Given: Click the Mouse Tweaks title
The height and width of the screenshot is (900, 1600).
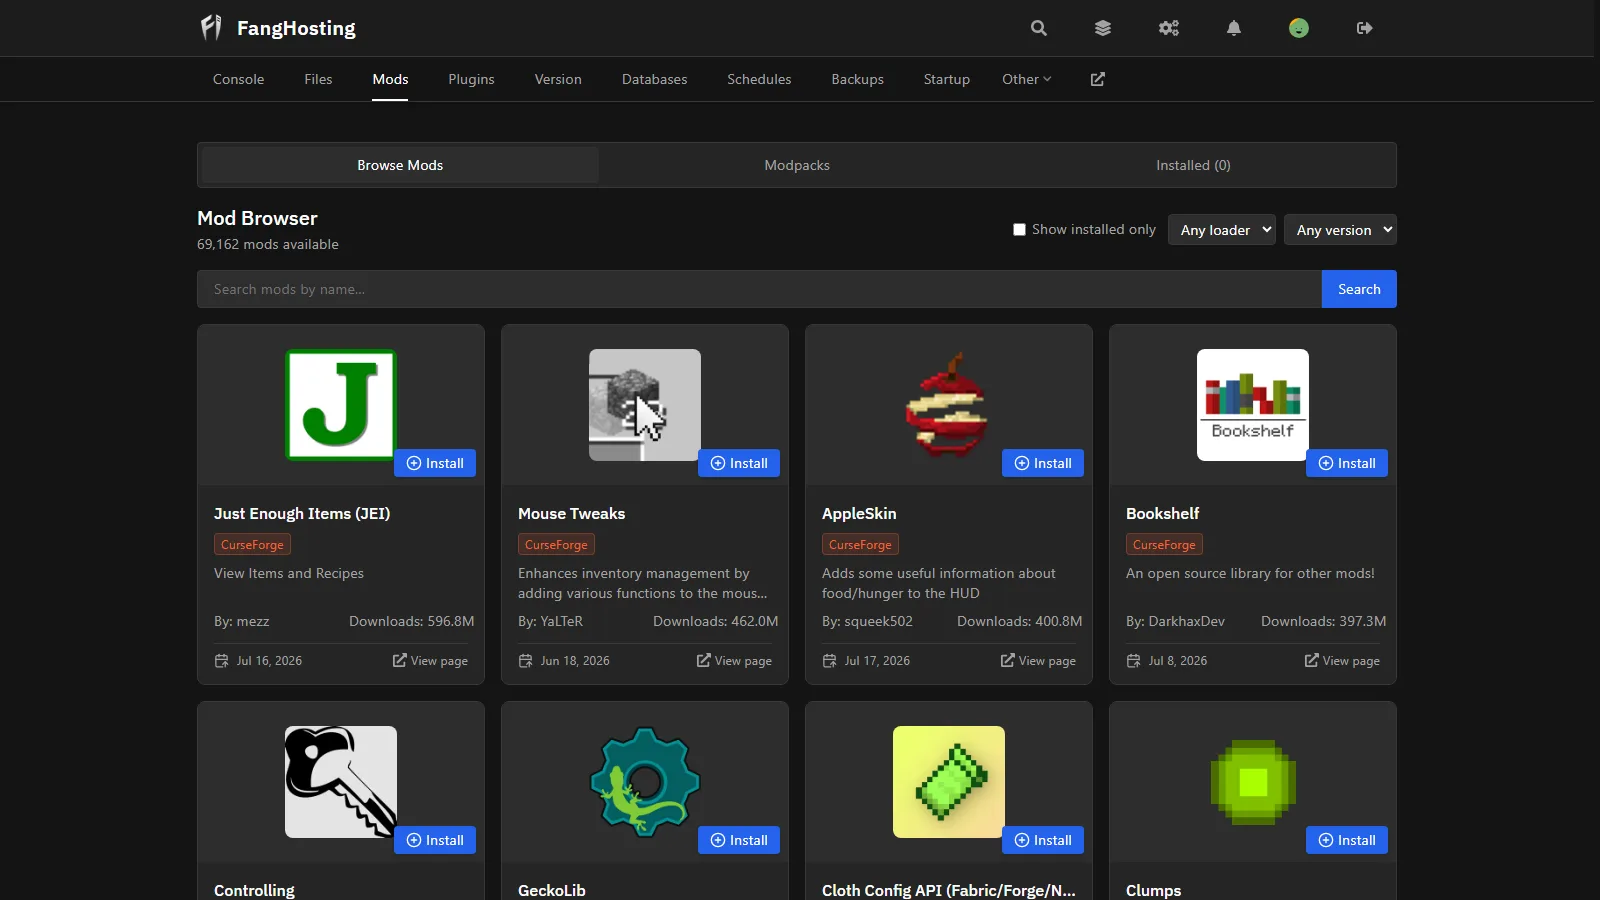Looking at the screenshot, I should 571,513.
